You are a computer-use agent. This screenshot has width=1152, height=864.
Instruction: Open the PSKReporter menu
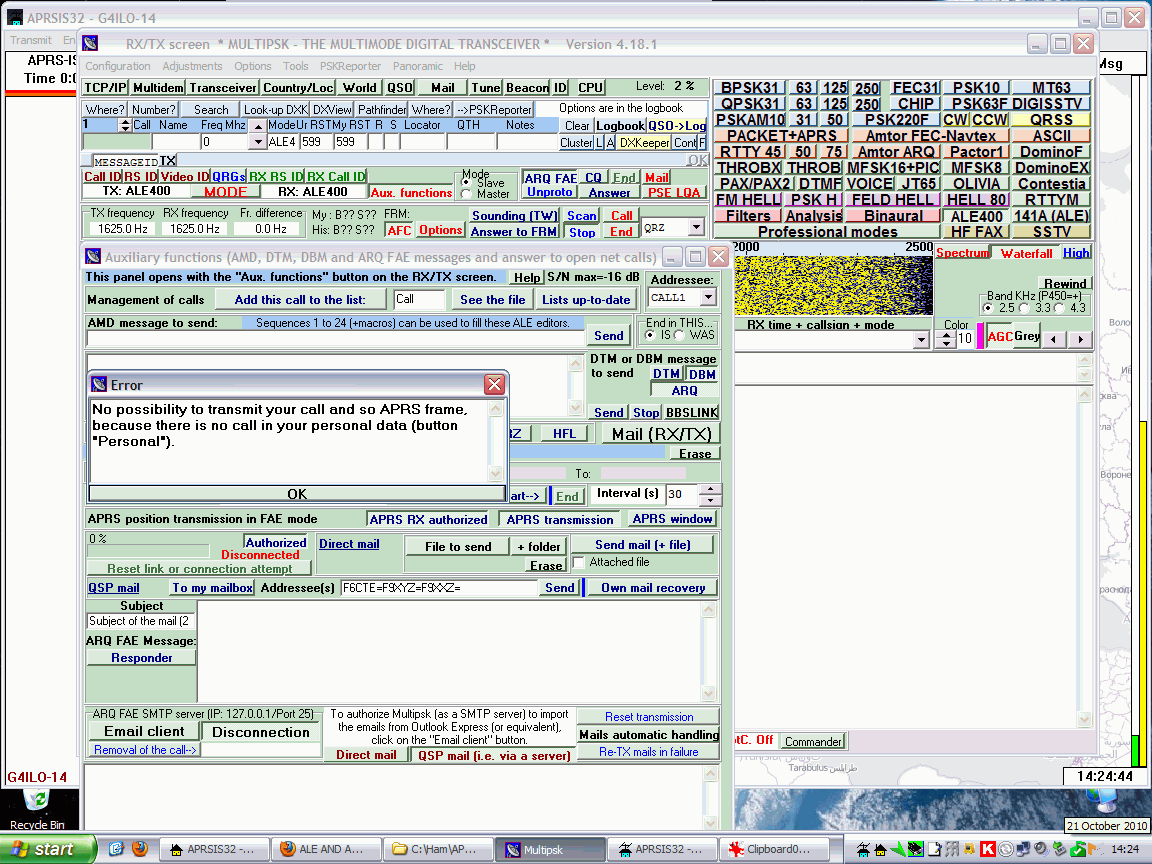point(350,66)
